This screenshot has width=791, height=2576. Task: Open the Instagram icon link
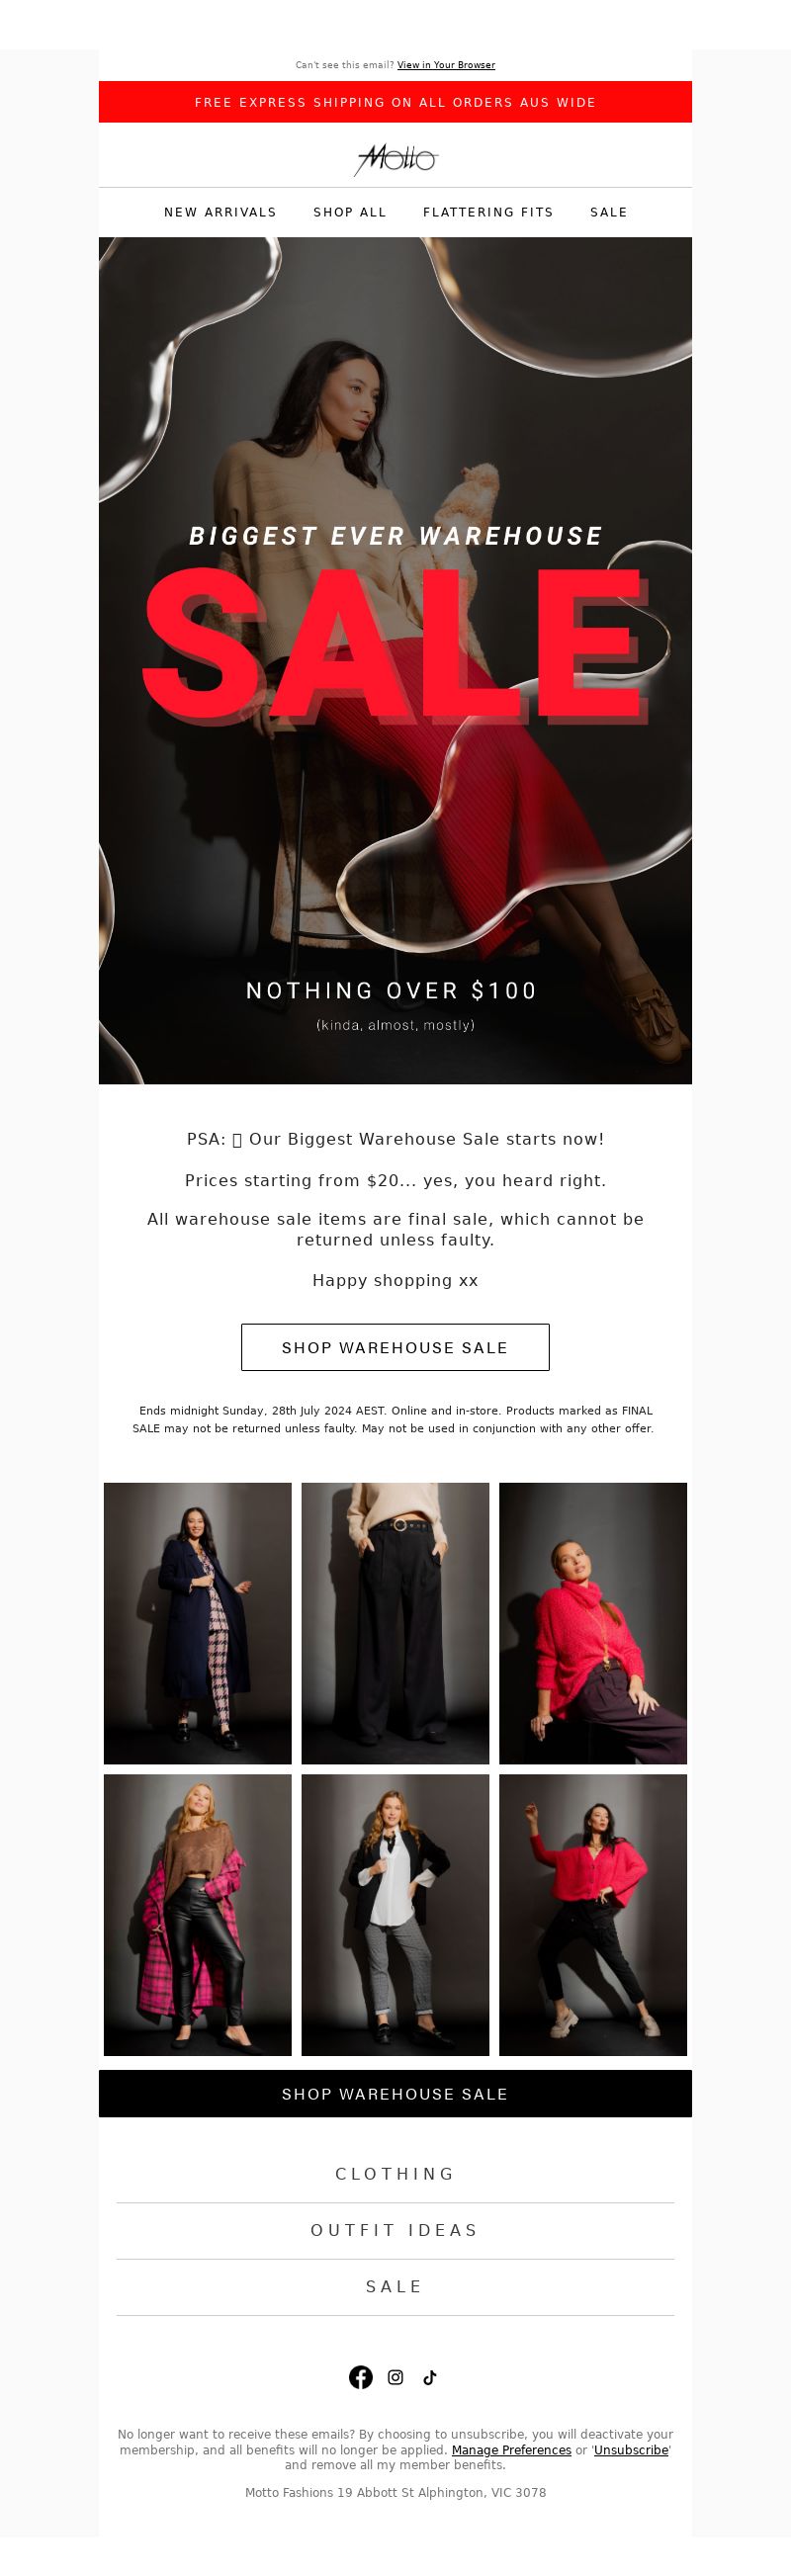[x=396, y=2377]
